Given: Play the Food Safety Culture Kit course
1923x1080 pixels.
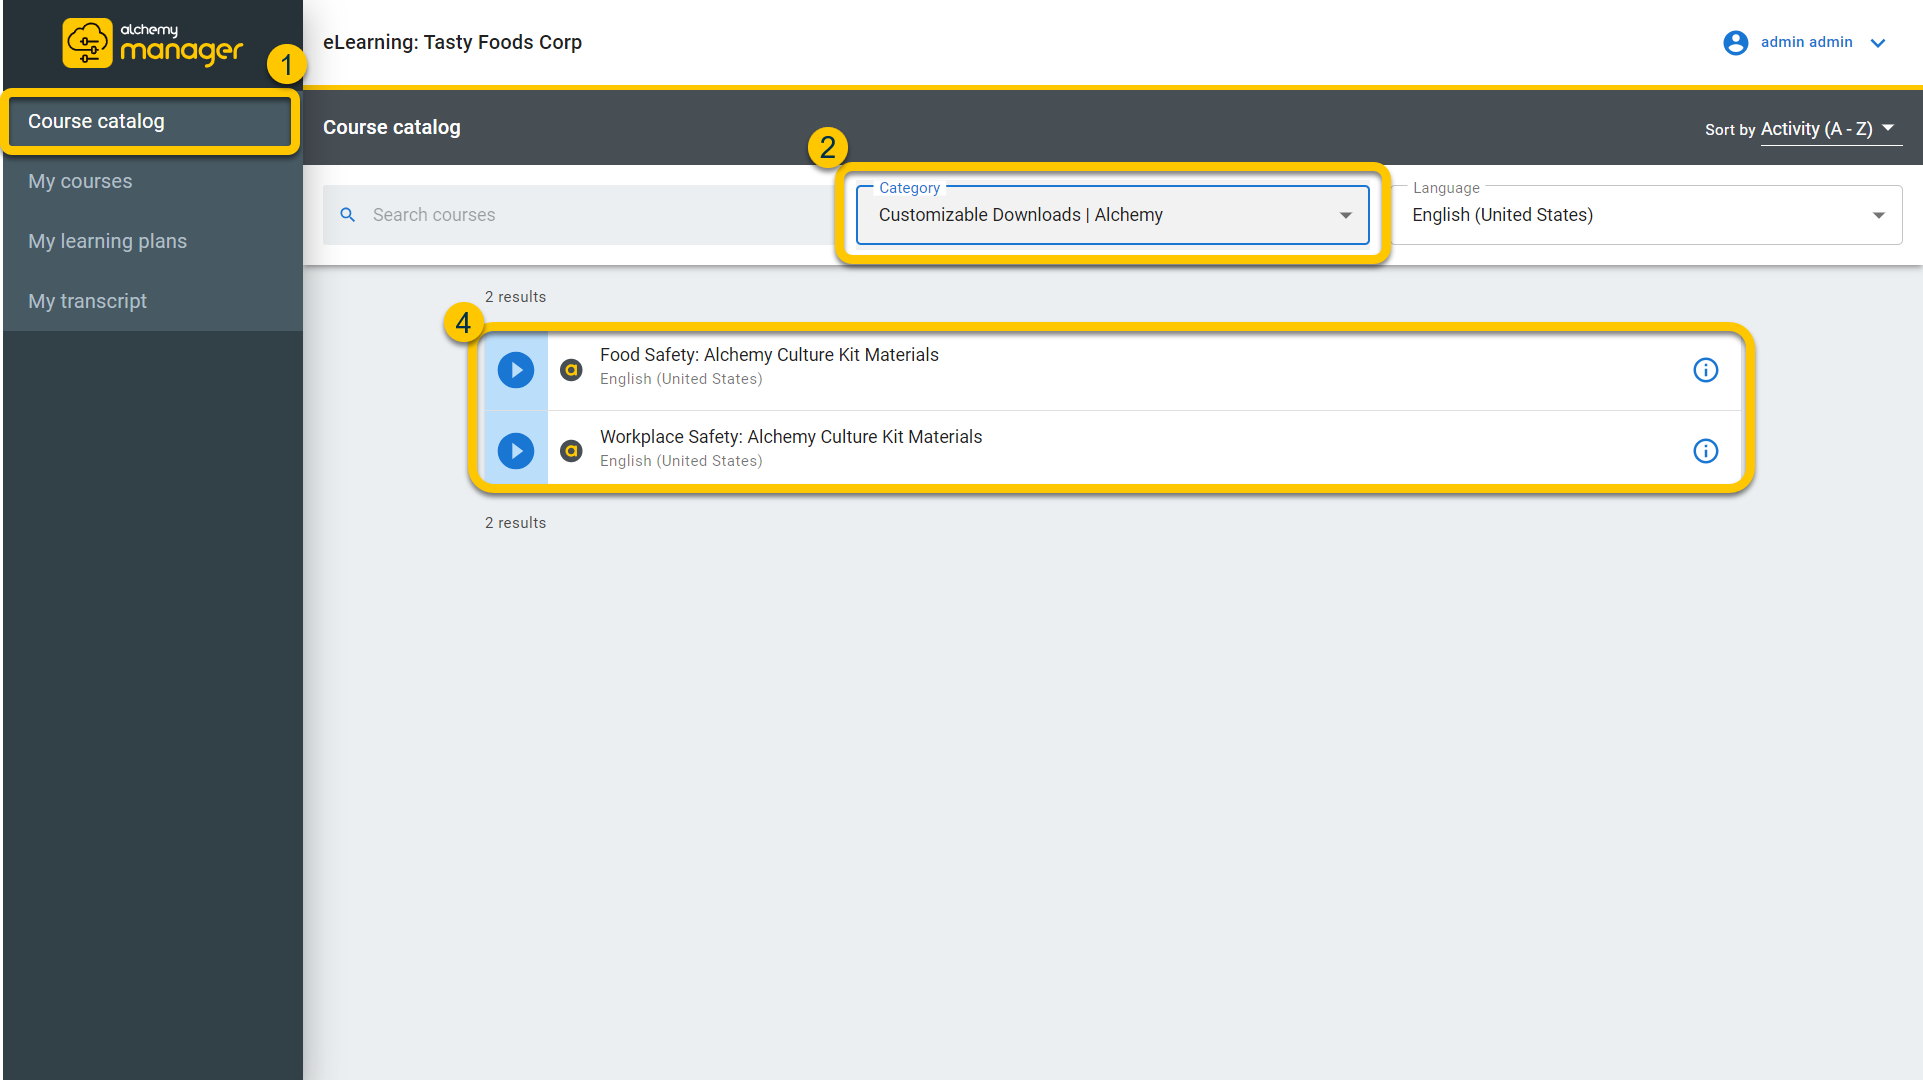Looking at the screenshot, I should pos(516,370).
